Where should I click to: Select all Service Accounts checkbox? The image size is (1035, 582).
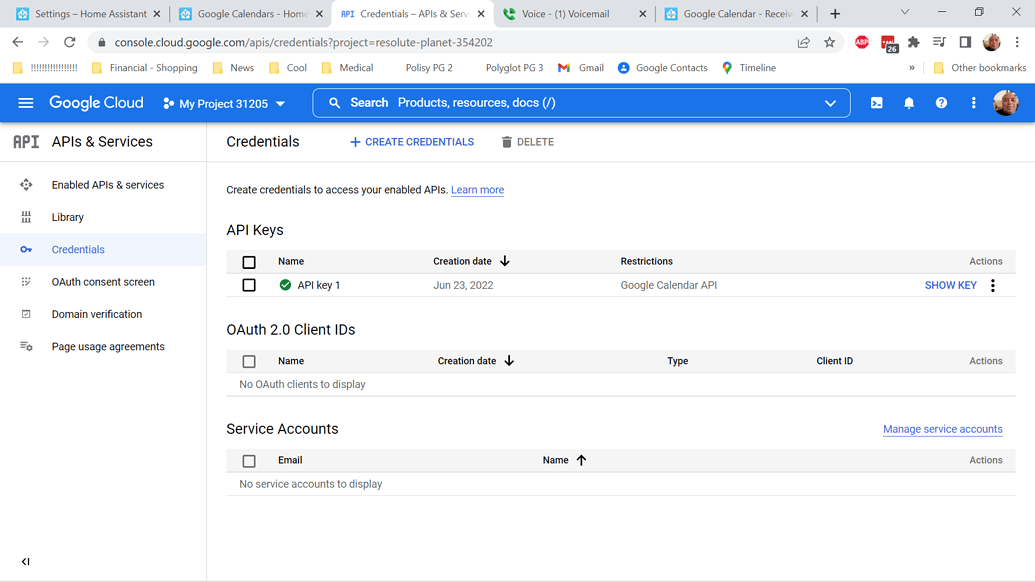click(249, 461)
